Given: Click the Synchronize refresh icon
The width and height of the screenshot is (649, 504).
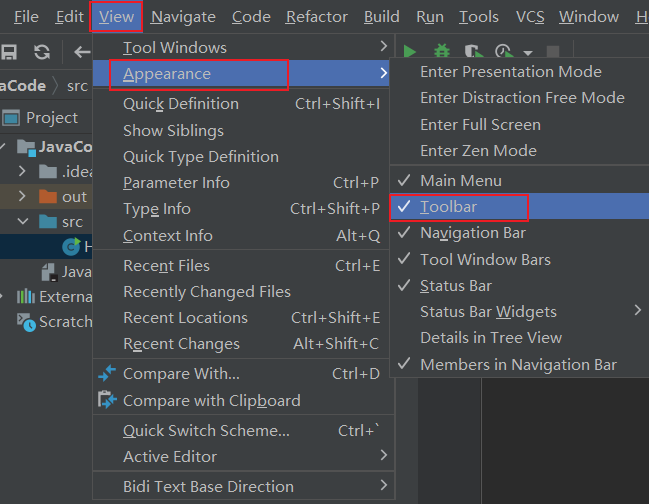Looking at the screenshot, I should pos(42,52).
